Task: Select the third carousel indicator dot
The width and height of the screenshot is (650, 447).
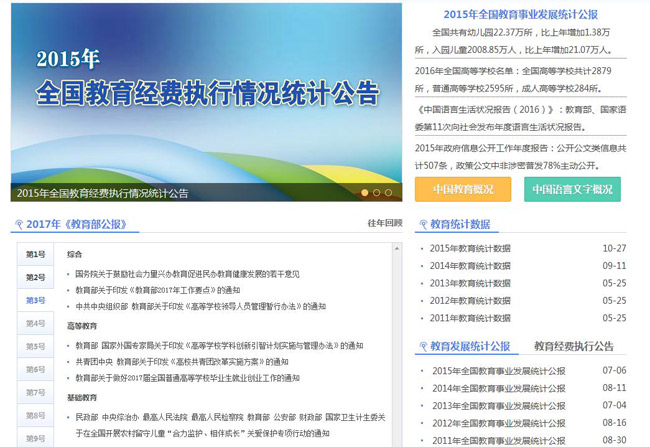Action: pos(390,192)
